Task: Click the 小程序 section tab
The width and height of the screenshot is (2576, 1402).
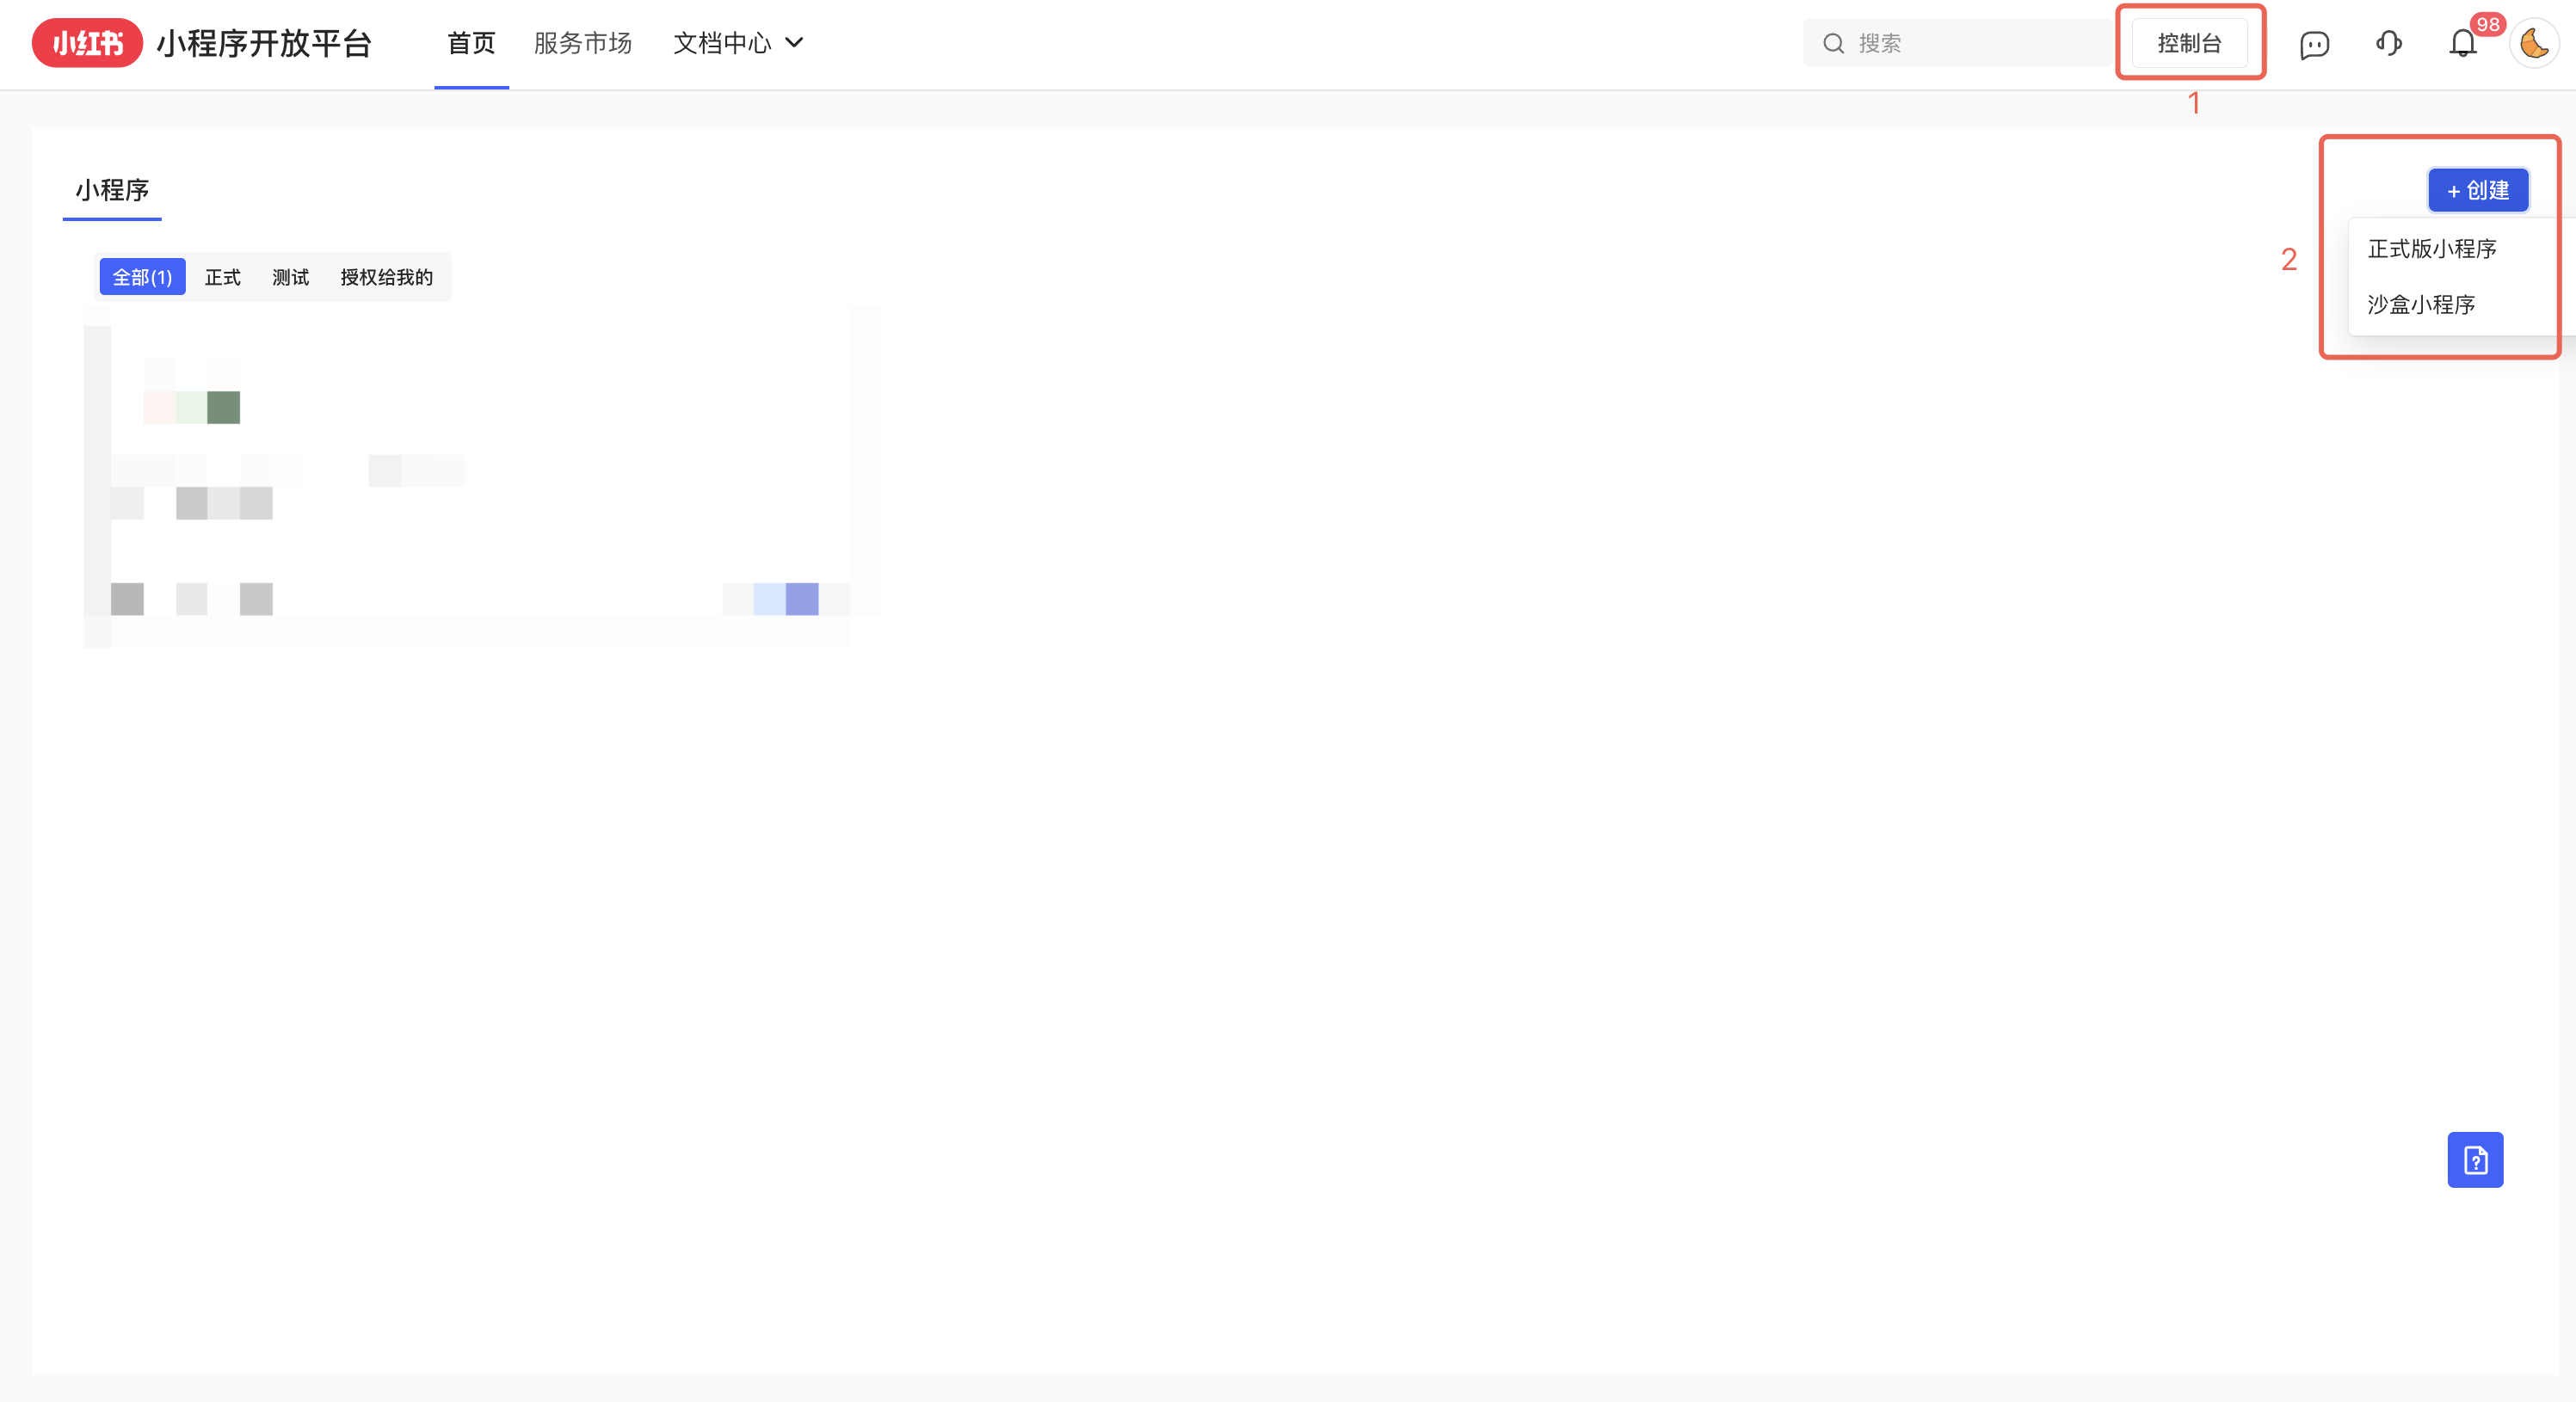Action: pyautogui.click(x=112, y=190)
